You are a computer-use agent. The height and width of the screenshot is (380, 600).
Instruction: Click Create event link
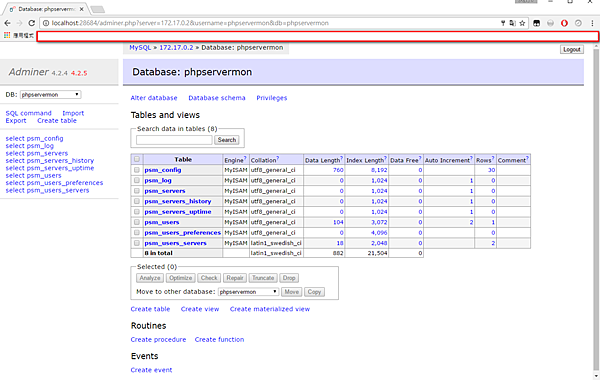[x=151, y=370]
